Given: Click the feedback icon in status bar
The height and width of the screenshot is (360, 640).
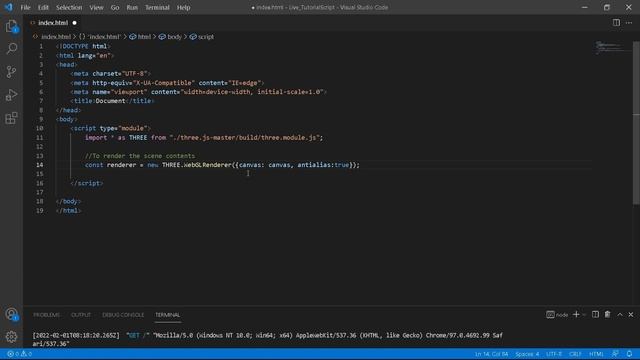Looking at the screenshot, I should (615, 354).
